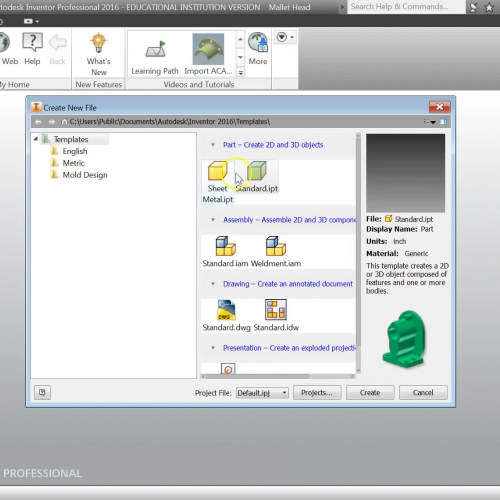This screenshot has height=500, width=500.
Task: Open the Project File Default.ipj dropdown
Action: [x=262, y=393]
